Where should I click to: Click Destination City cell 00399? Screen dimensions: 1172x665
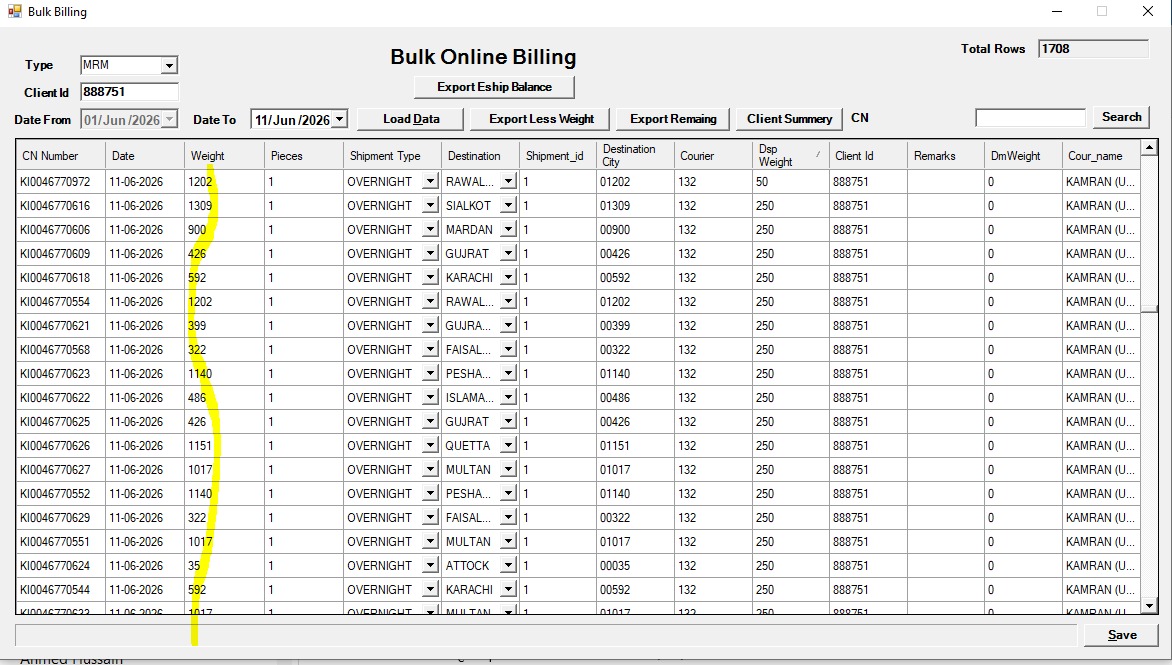pyautogui.click(x=635, y=326)
